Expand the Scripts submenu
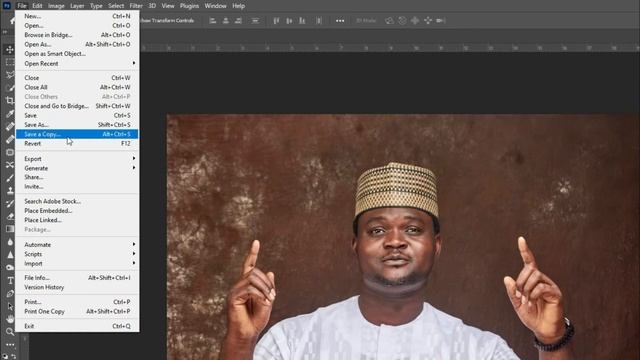This screenshot has width=640, height=360. 77,254
